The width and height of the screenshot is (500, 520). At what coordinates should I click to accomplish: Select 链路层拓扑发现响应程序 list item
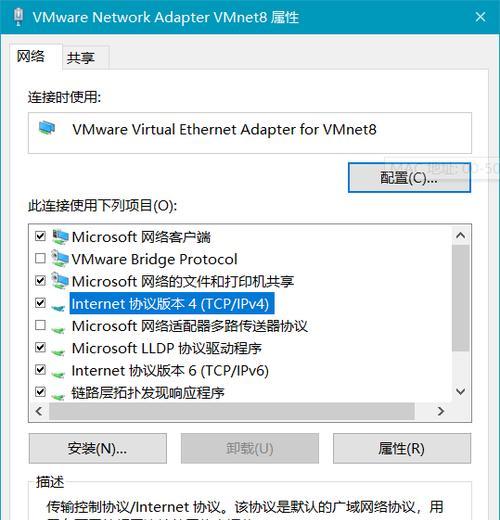point(148,393)
